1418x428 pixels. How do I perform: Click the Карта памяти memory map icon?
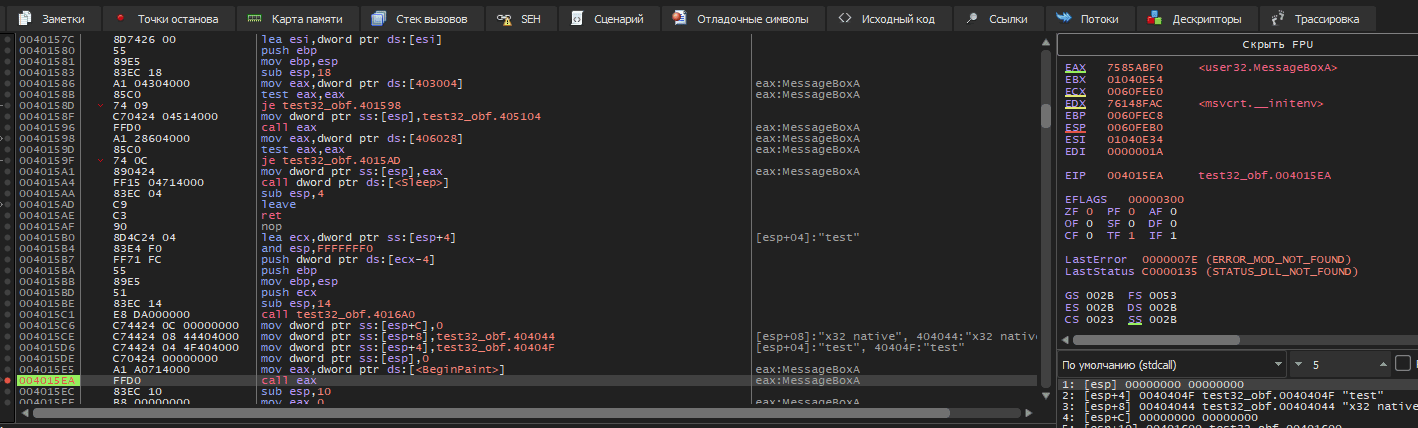(255, 18)
